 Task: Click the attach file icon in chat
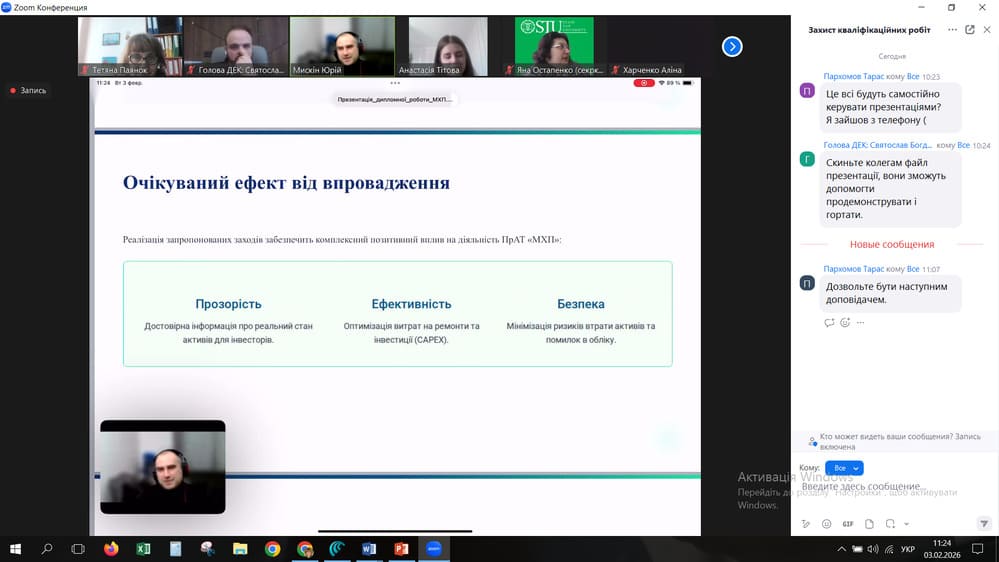click(x=869, y=524)
